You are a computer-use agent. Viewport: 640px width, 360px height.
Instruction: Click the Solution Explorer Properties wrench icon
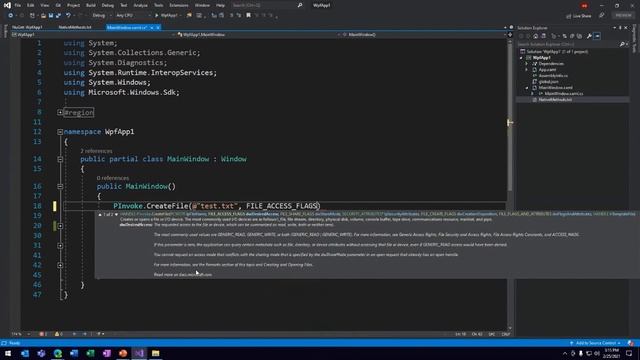589,36
